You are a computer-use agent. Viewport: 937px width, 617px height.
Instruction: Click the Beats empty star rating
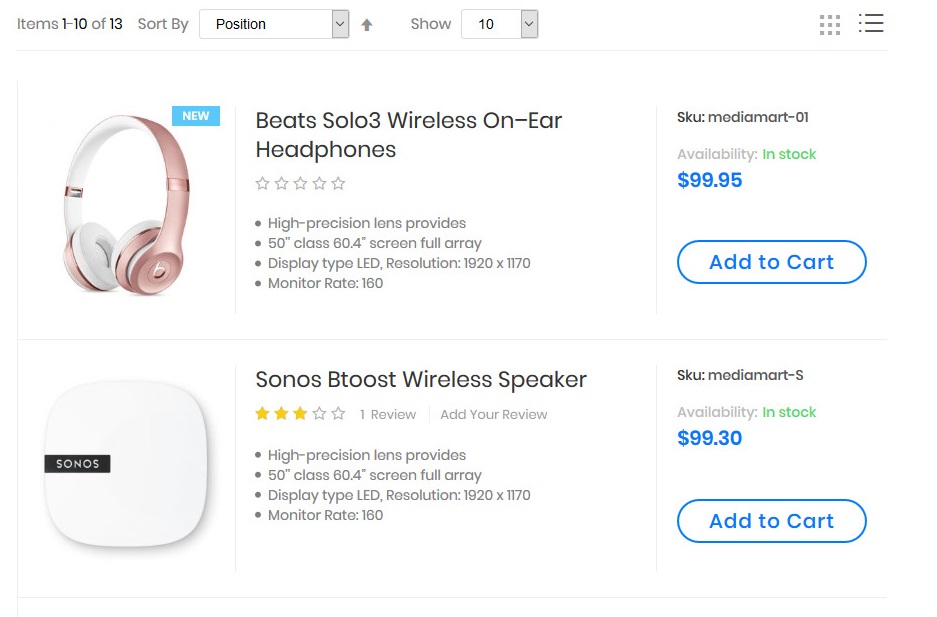[300, 183]
